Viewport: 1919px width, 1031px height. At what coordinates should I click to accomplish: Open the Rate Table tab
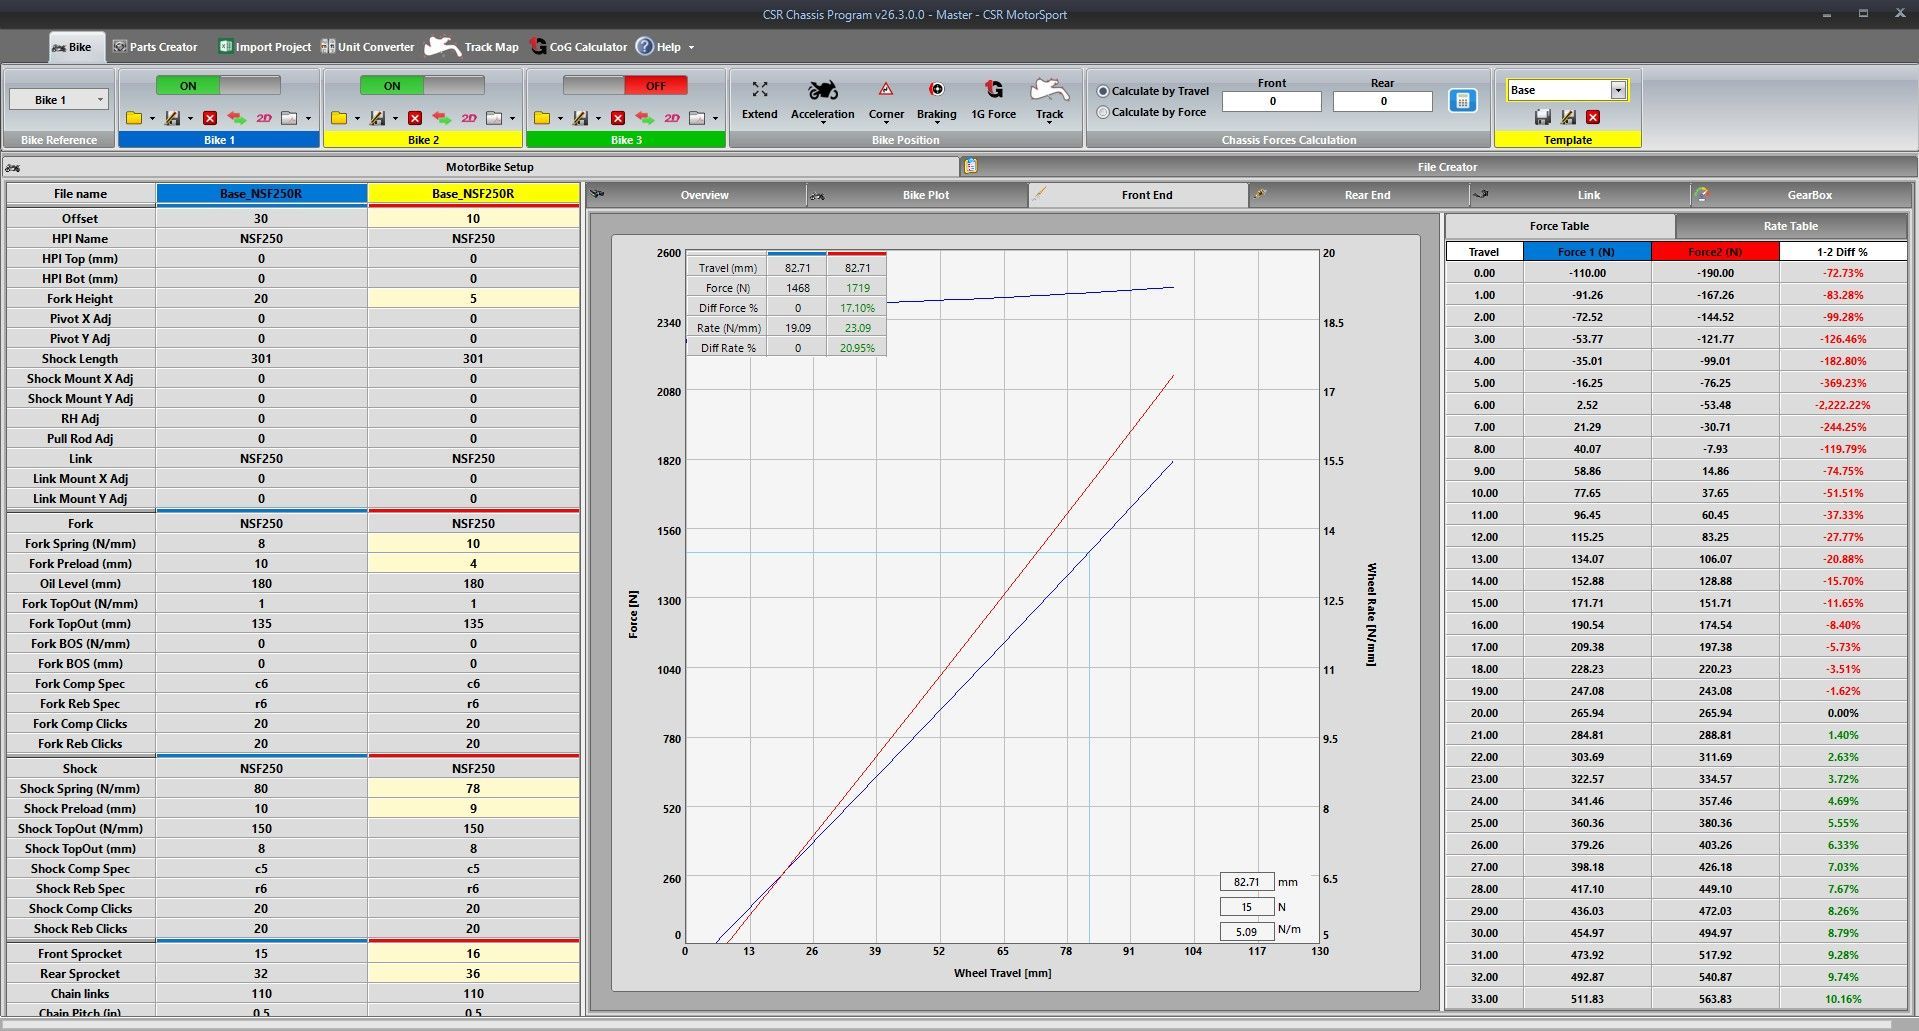point(1790,226)
